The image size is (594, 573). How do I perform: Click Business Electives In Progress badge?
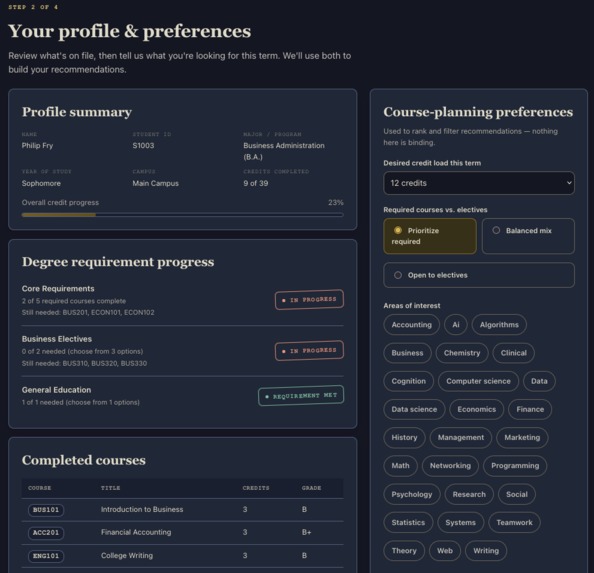point(309,351)
